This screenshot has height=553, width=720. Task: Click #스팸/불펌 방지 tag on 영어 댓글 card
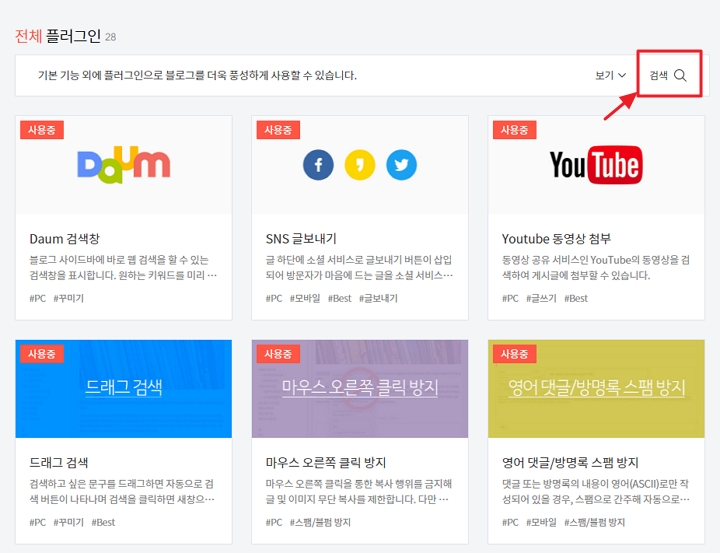[x=594, y=522]
